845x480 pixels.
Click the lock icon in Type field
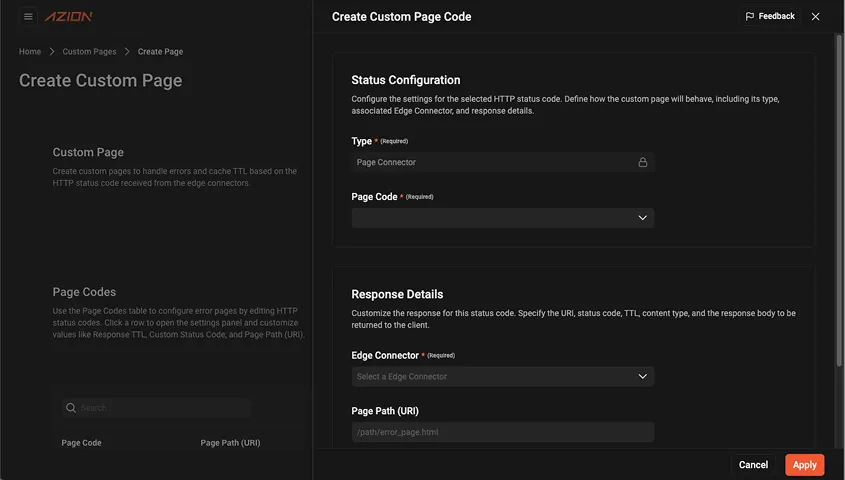(x=642, y=162)
